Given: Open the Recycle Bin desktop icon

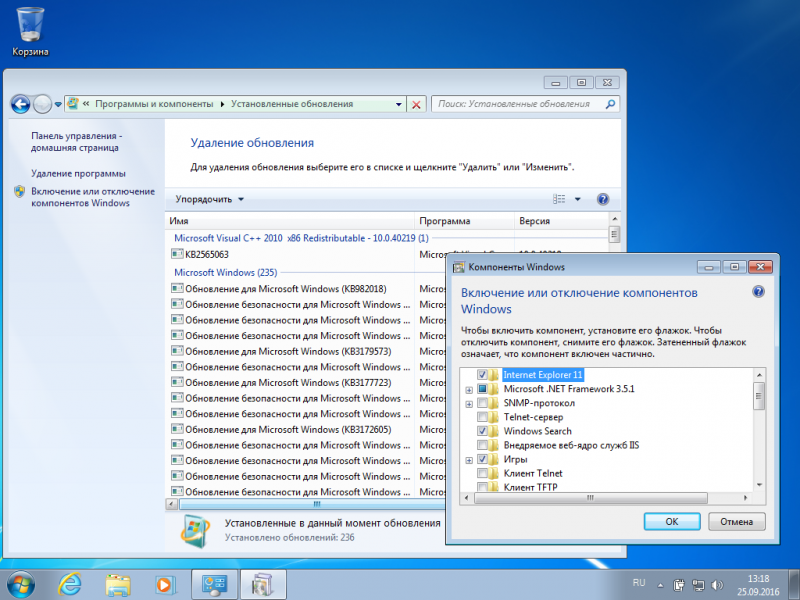Looking at the screenshot, I should pos(30,31).
